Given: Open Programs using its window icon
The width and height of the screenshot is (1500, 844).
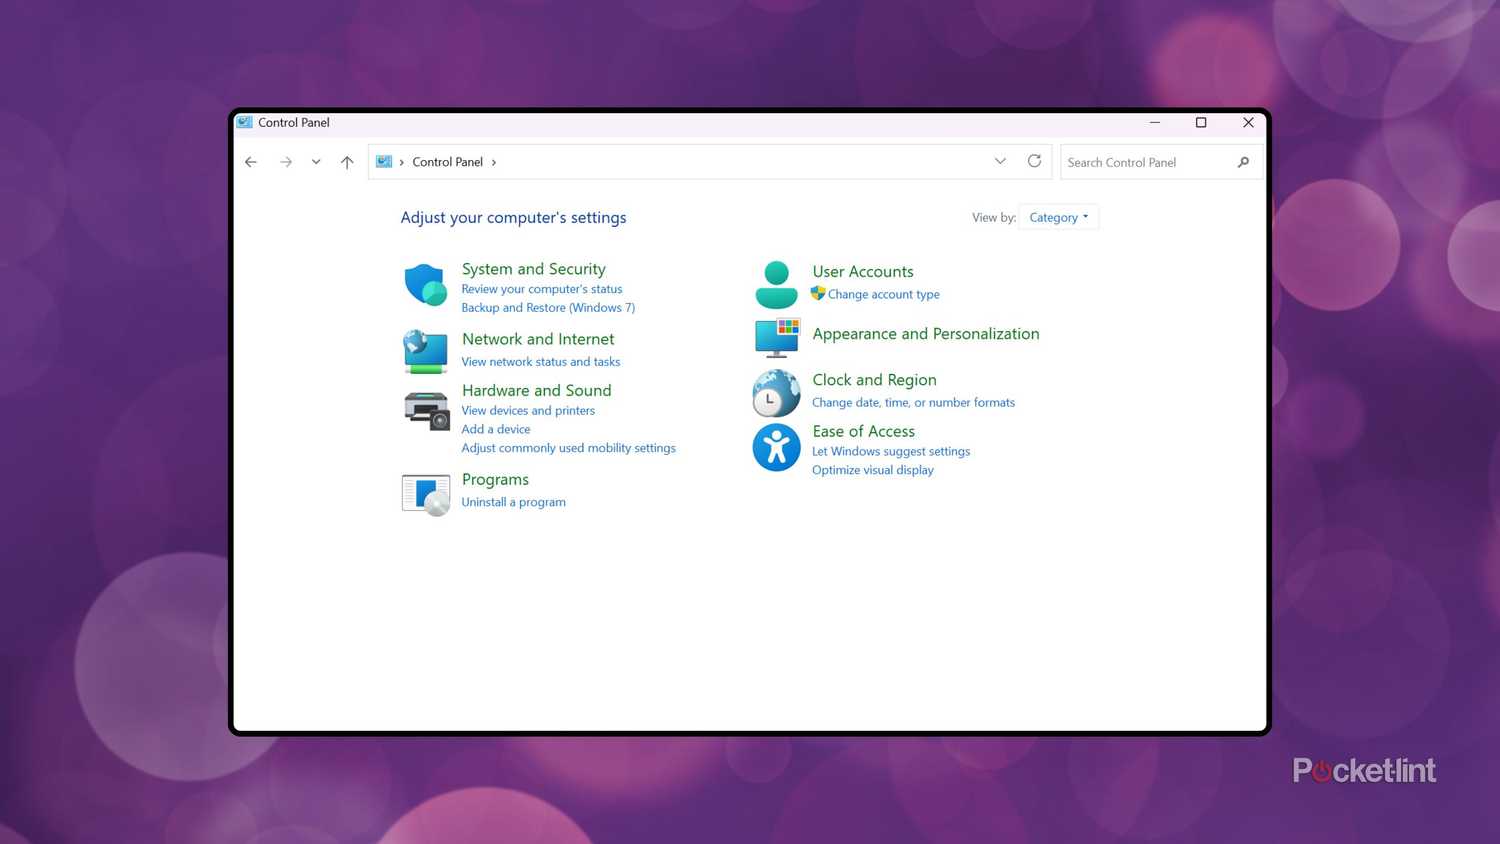Looking at the screenshot, I should [425, 492].
